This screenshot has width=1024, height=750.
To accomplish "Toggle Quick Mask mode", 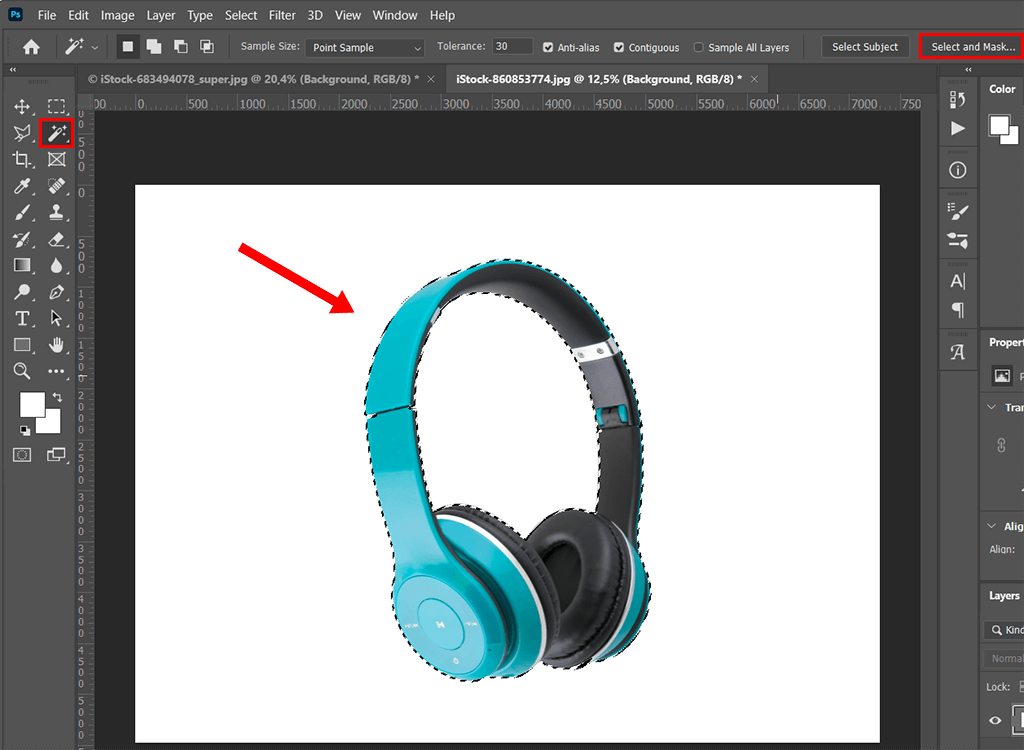I will pyautogui.click(x=22, y=455).
